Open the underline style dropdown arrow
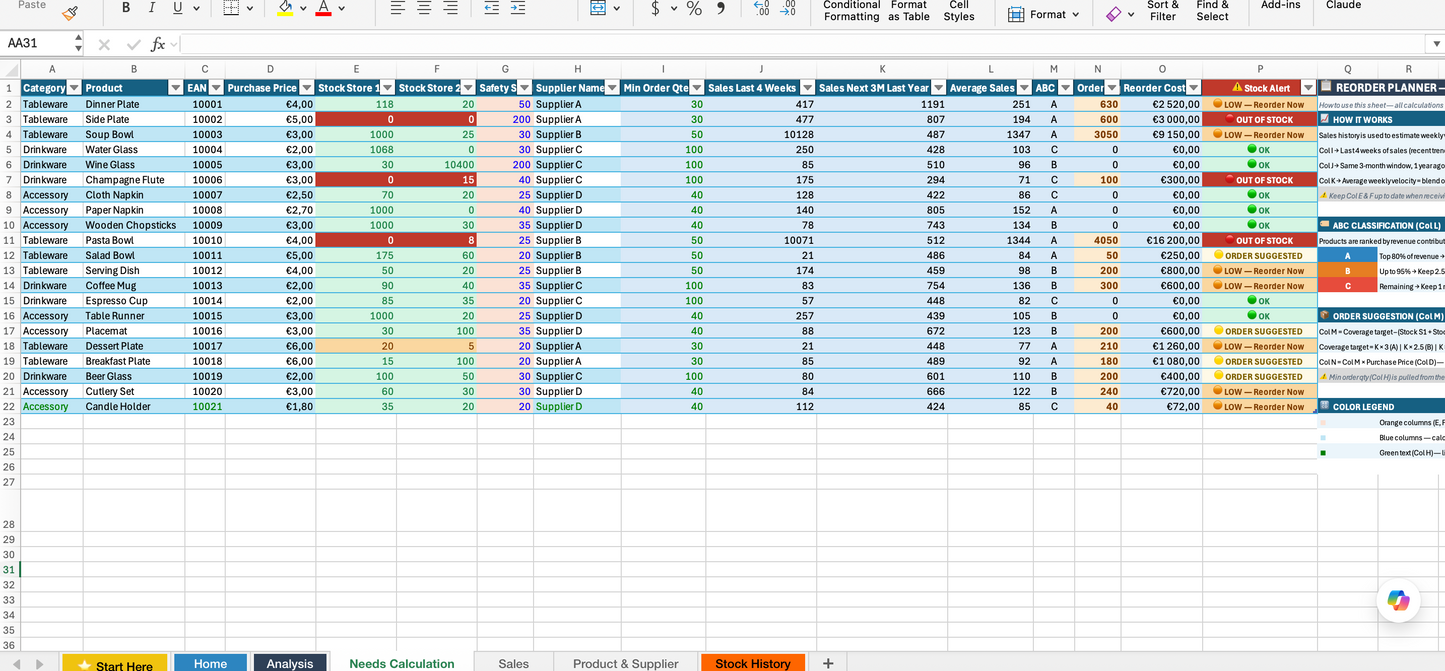Screen dimensions: 1445x671 (196, 9)
